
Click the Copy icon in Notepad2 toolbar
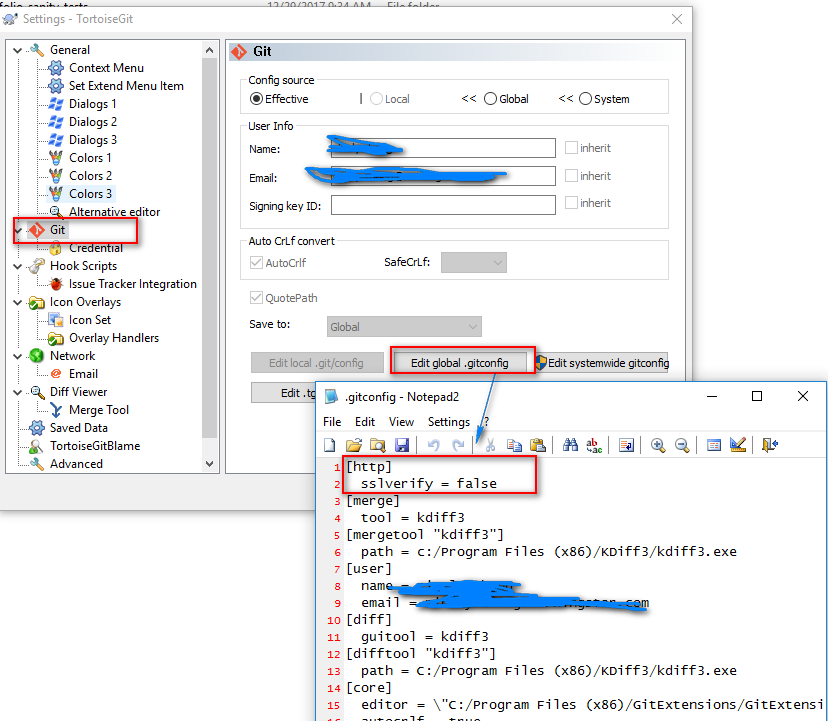tap(514, 445)
